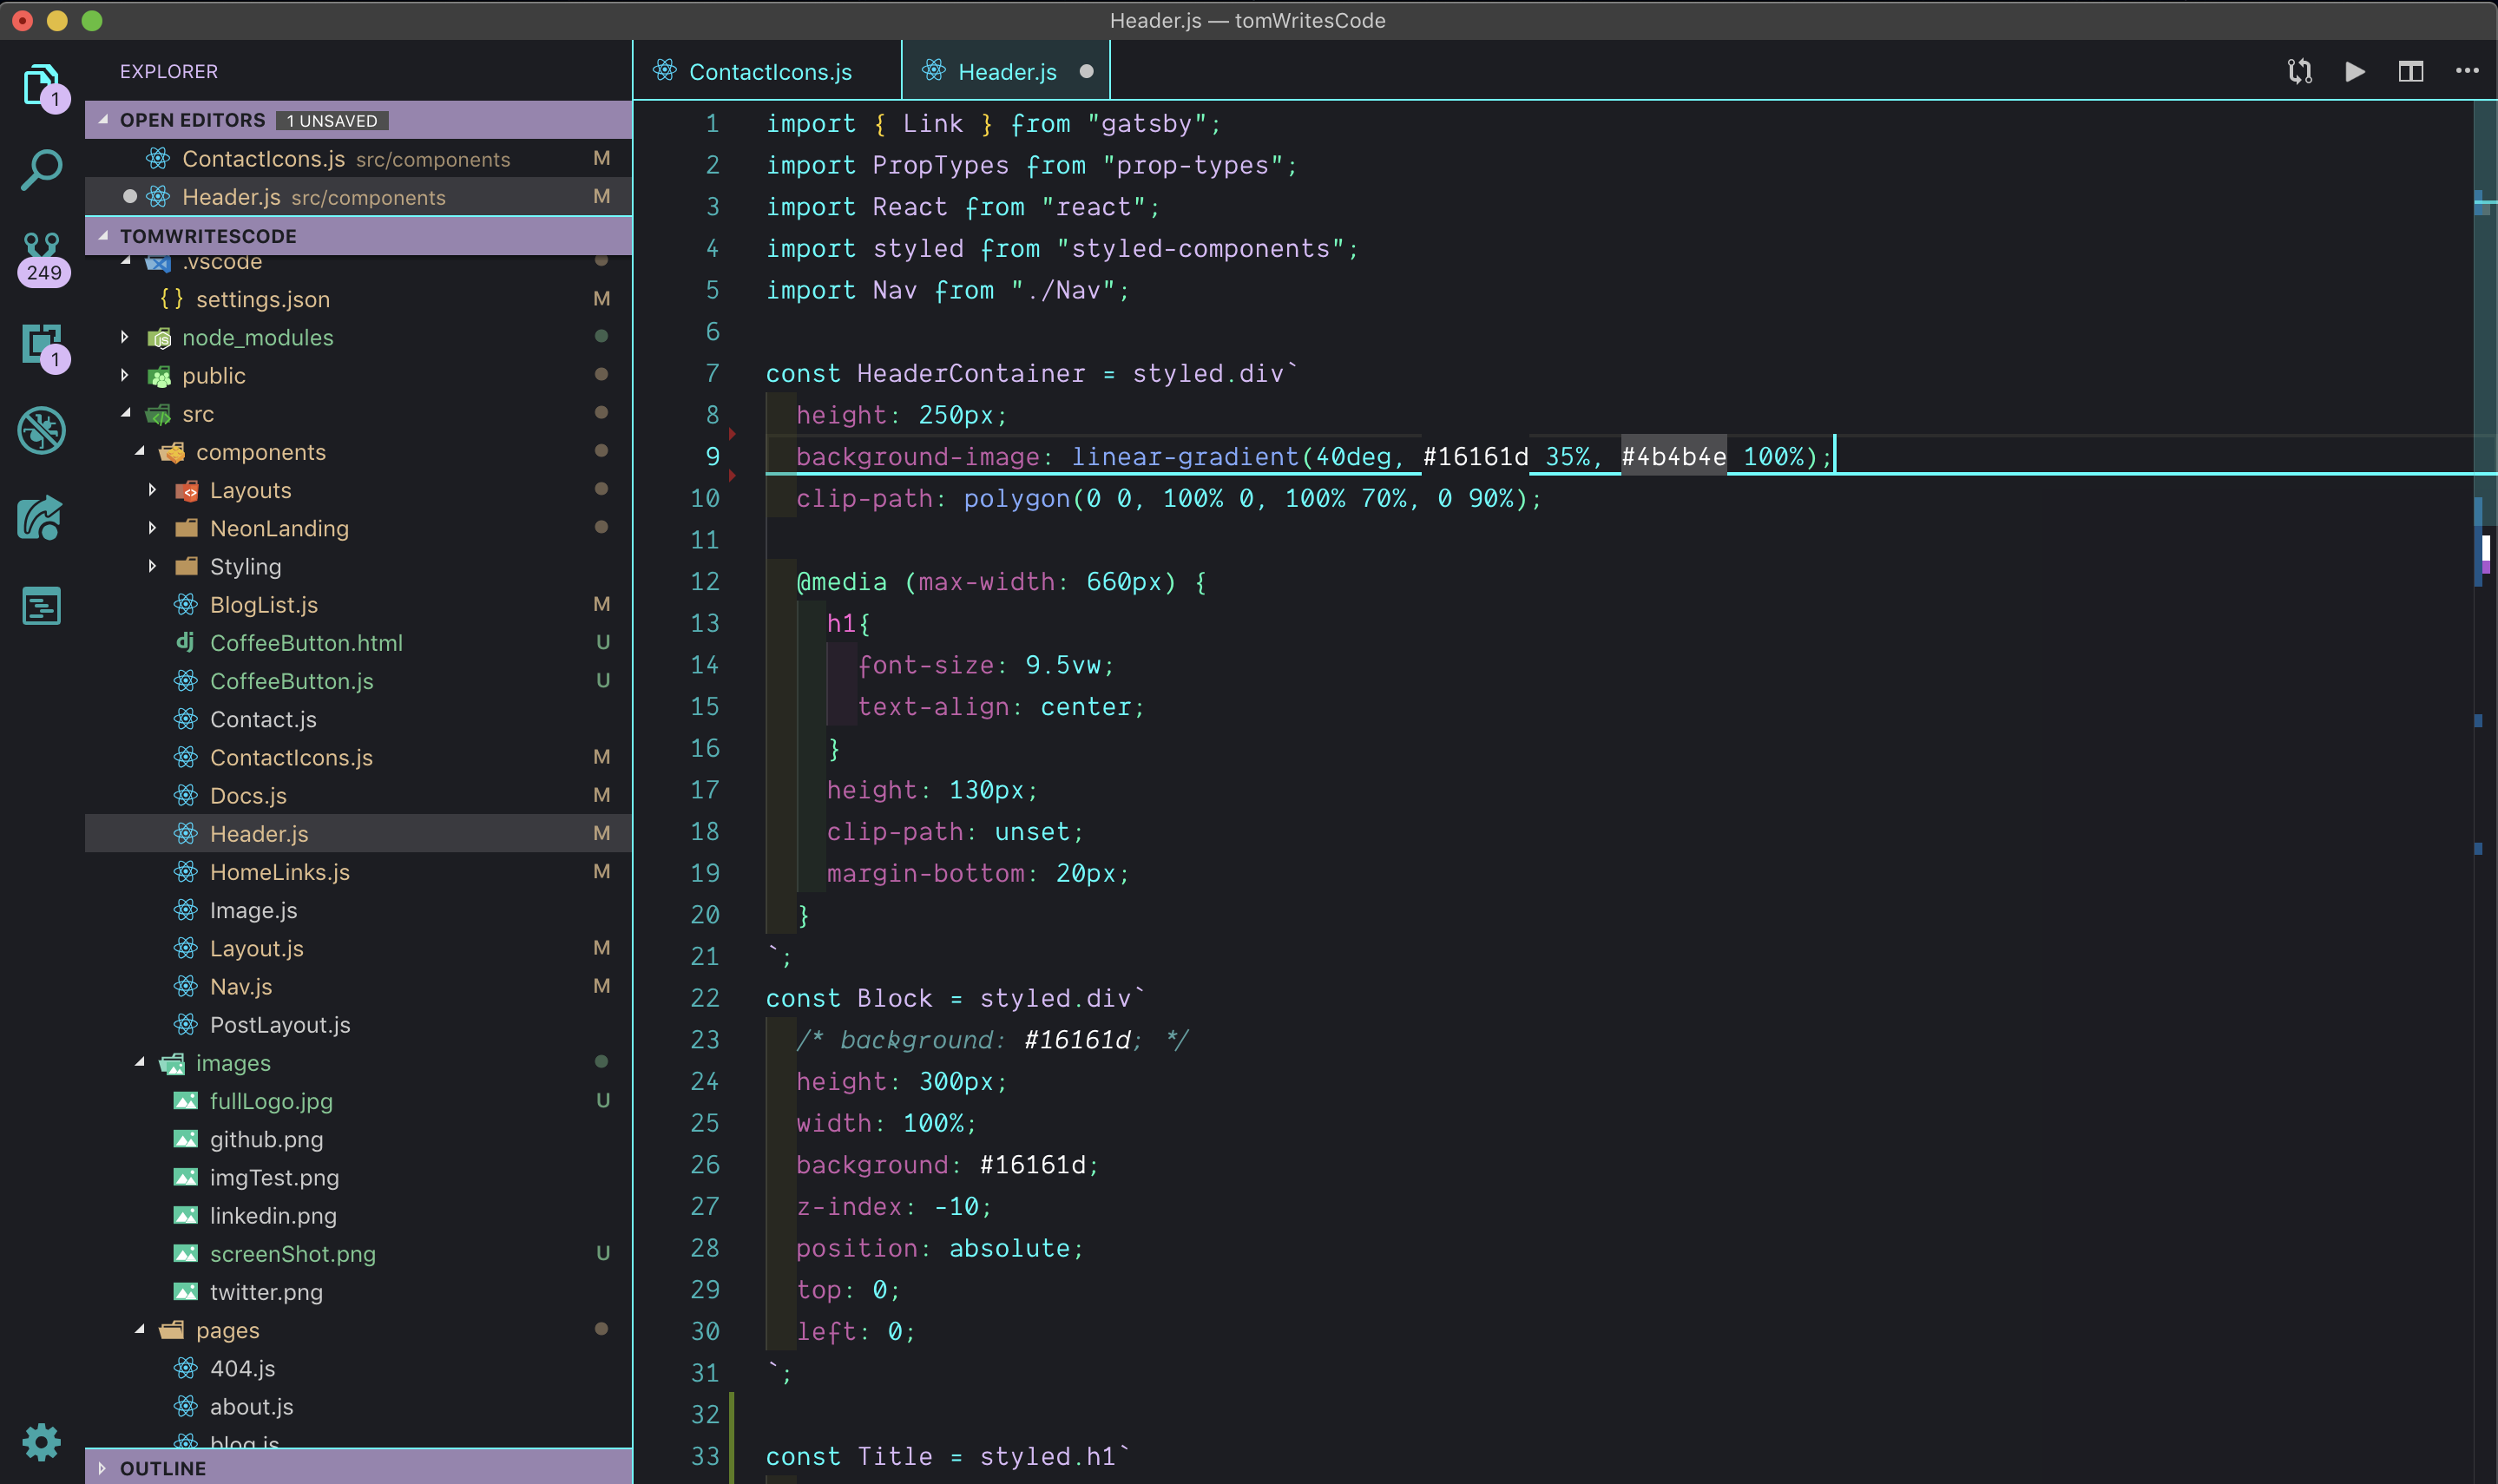Click the fullLogo.jpg image file icon
Screen dimensions: 2498x1484
click(x=186, y=1100)
